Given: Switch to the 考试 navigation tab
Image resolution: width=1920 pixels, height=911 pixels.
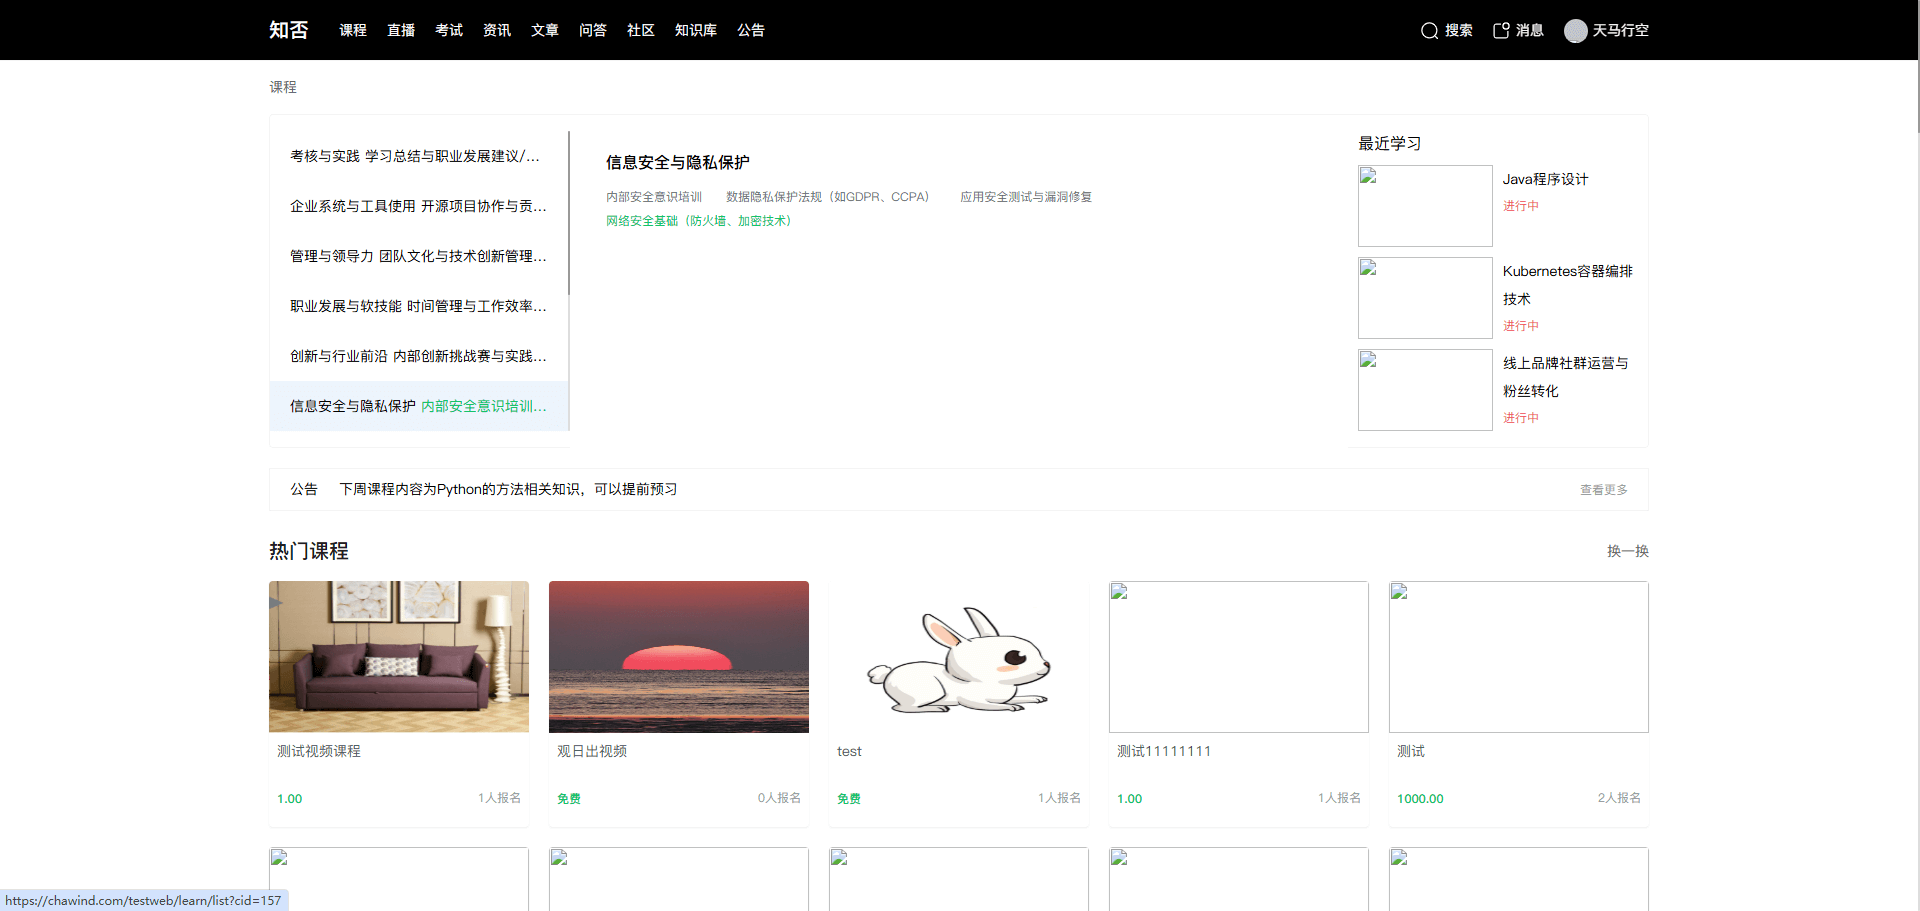Looking at the screenshot, I should 449,30.
